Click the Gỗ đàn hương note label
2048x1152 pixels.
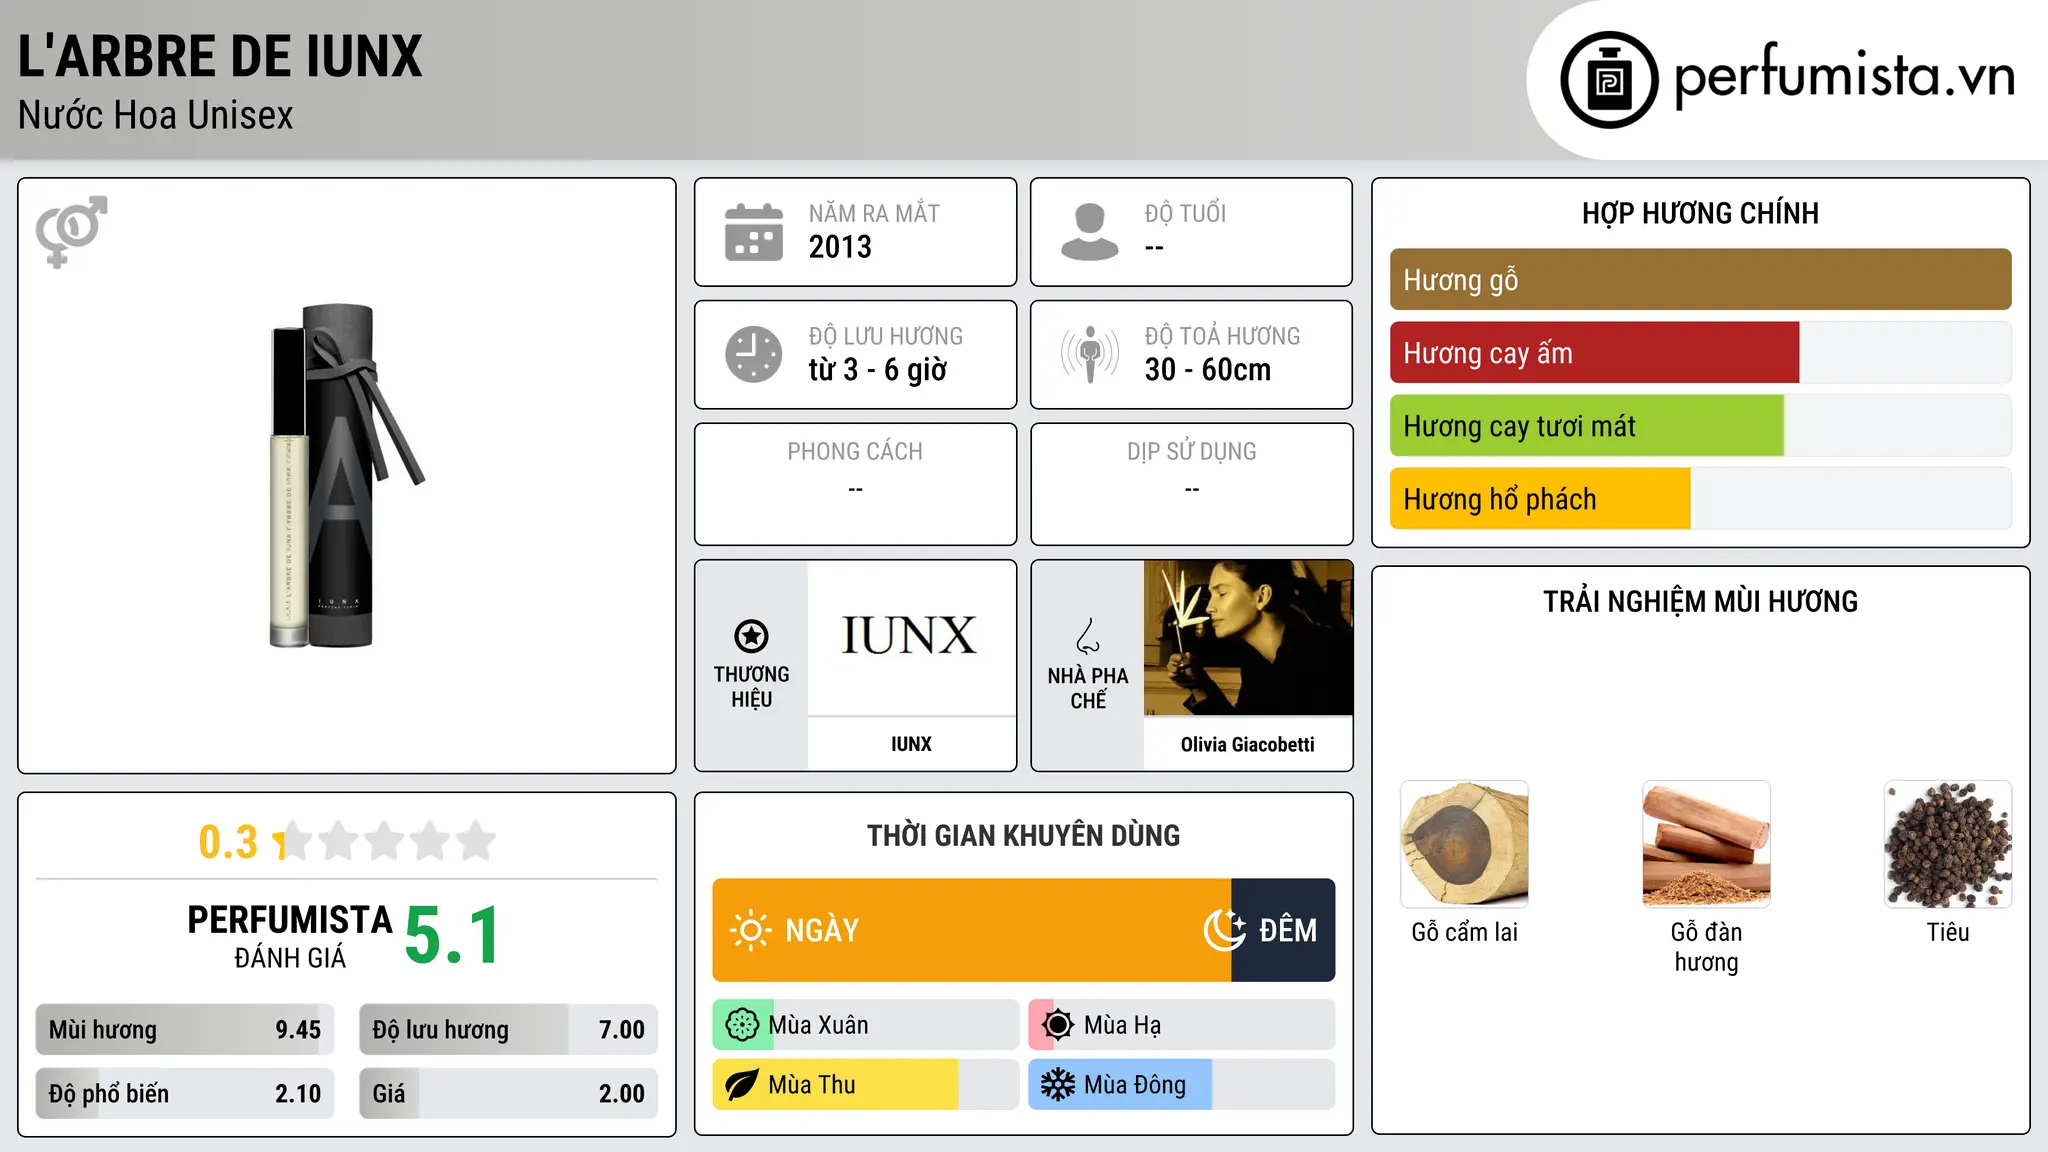coord(1706,947)
